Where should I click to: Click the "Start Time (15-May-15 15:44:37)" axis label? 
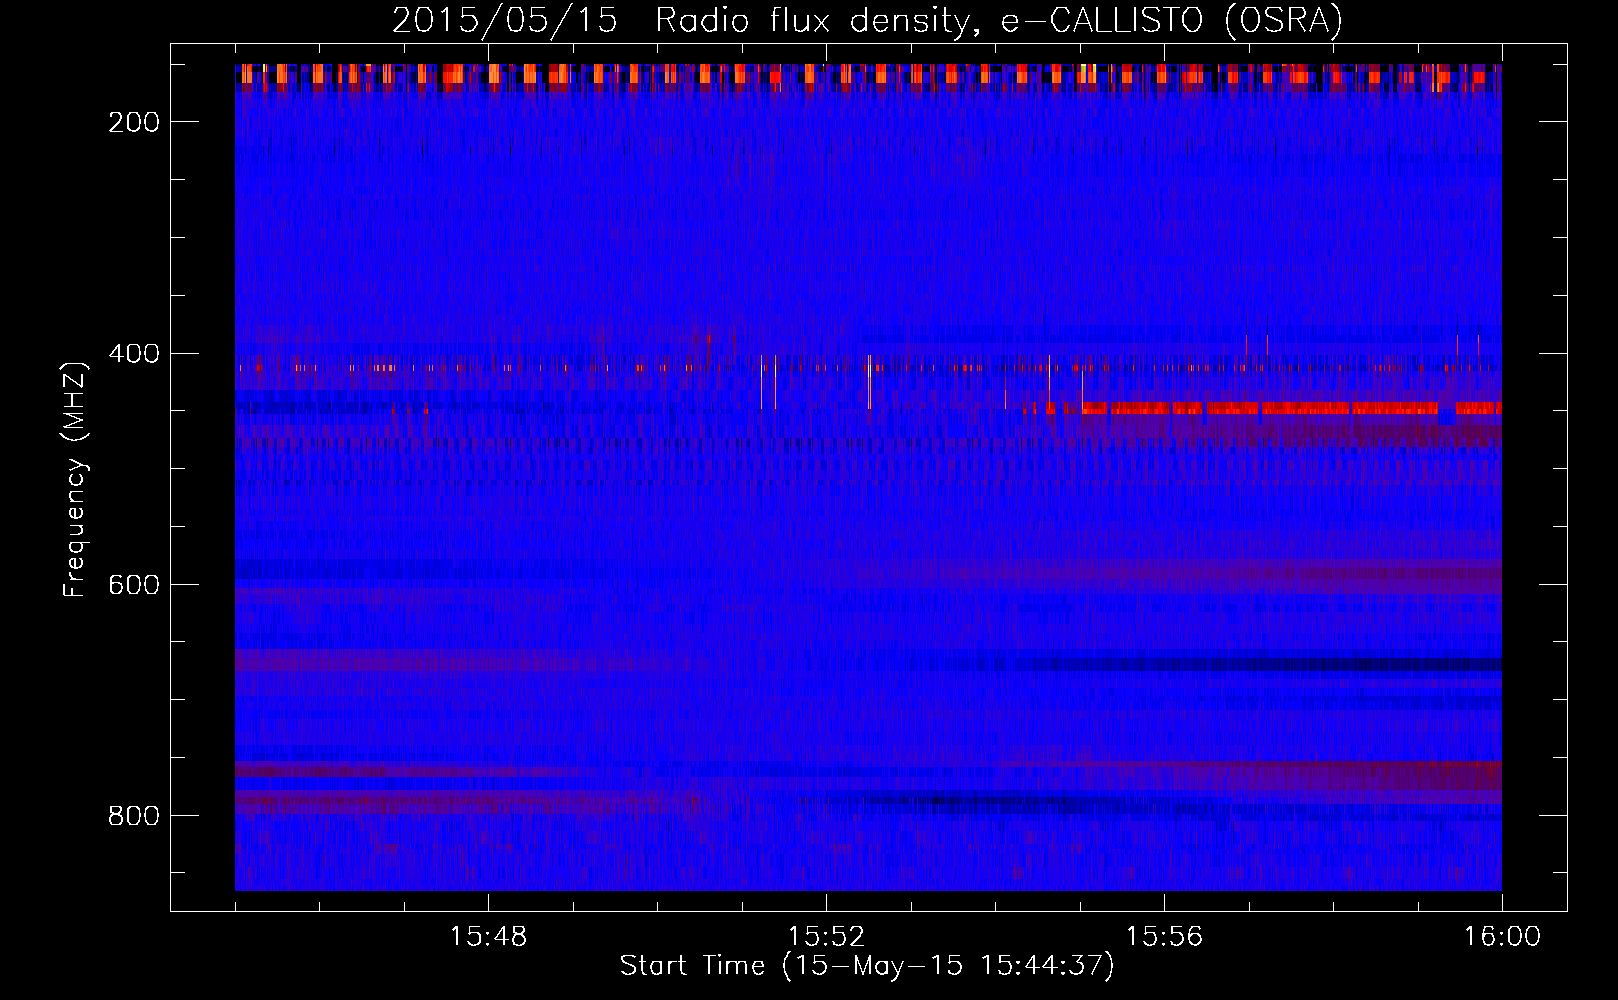(x=867, y=966)
